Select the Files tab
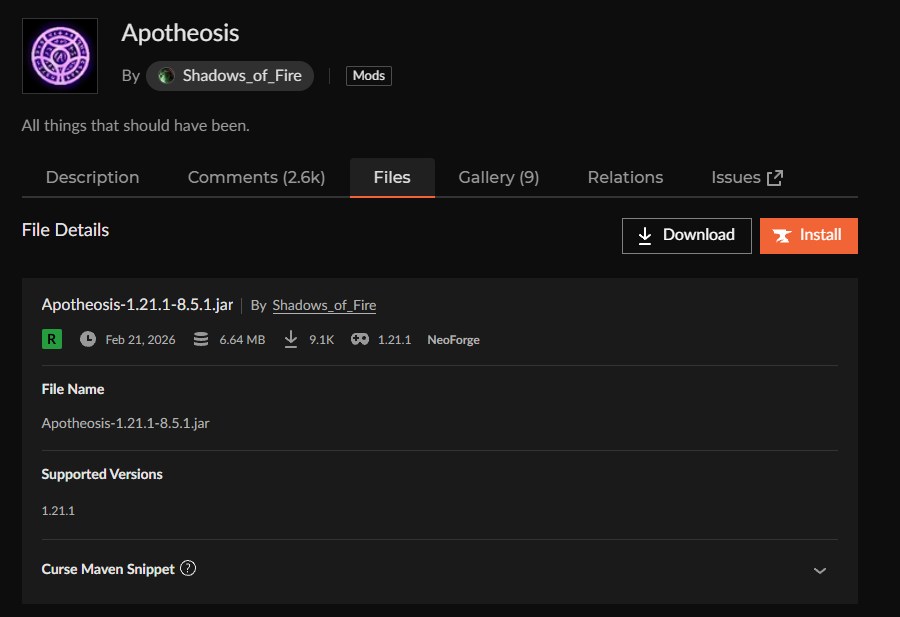Image resolution: width=900 pixels, height=617 pixels. [x=392, y=177]
